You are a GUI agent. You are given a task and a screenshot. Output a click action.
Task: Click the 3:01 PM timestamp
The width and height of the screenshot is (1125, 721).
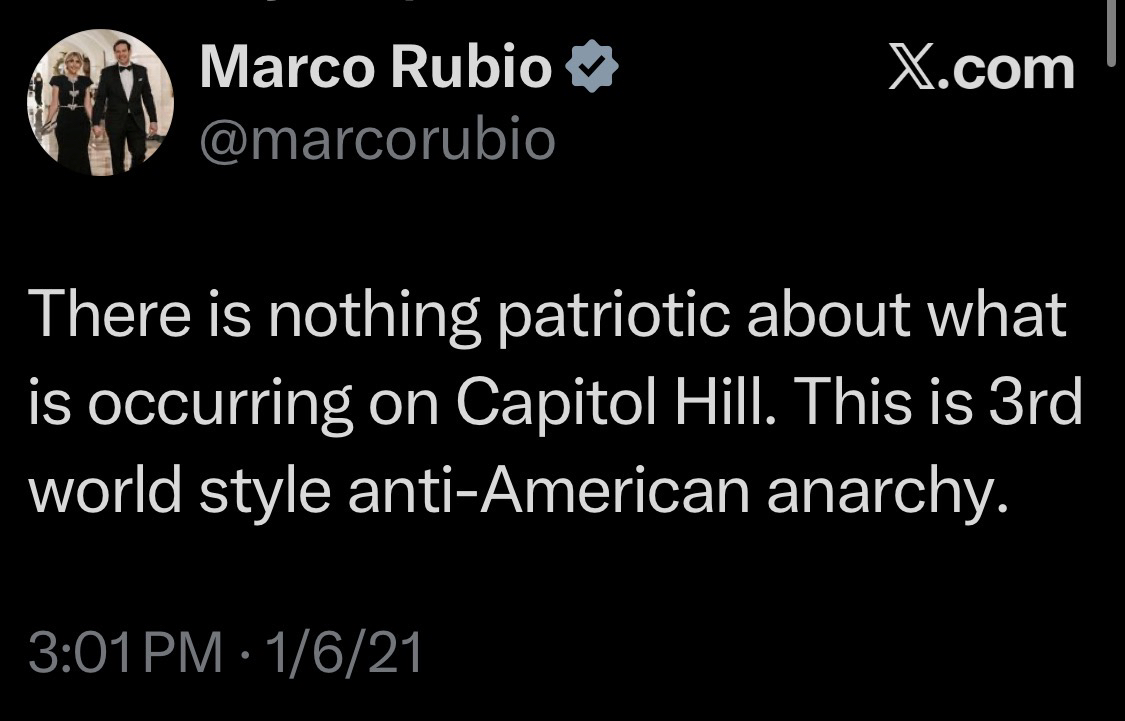coord(126,655)
